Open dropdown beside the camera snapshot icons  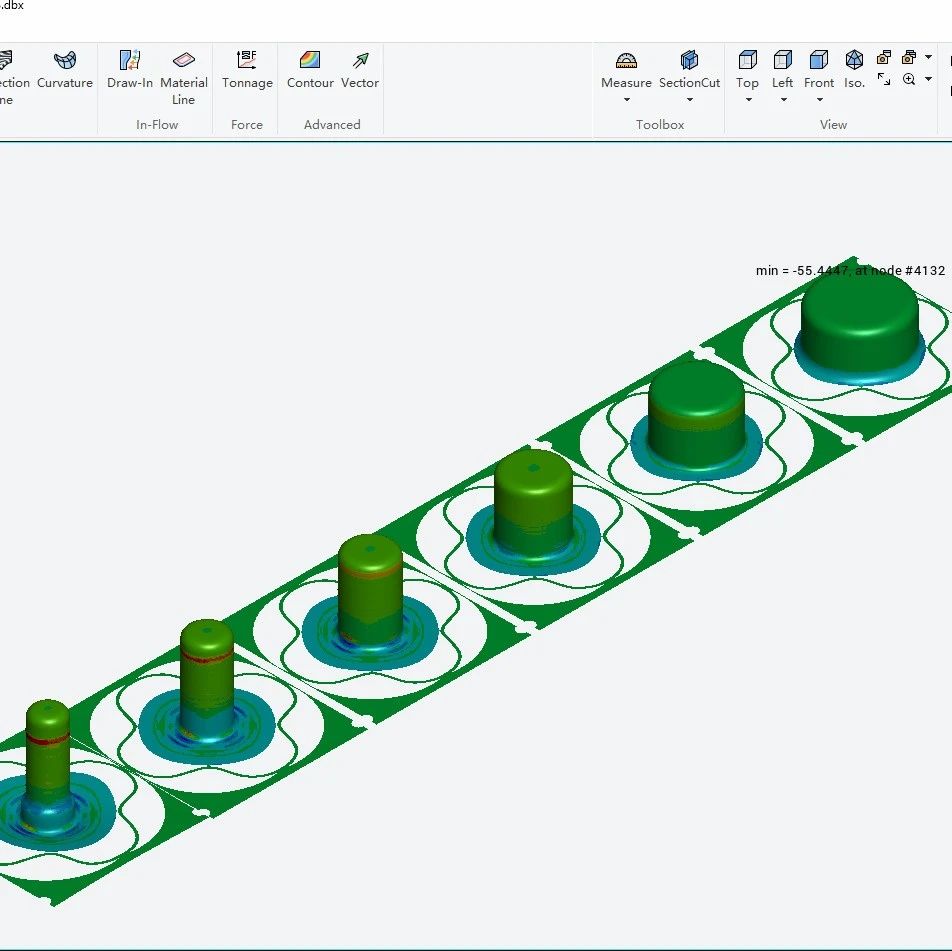tap(928, 57)
